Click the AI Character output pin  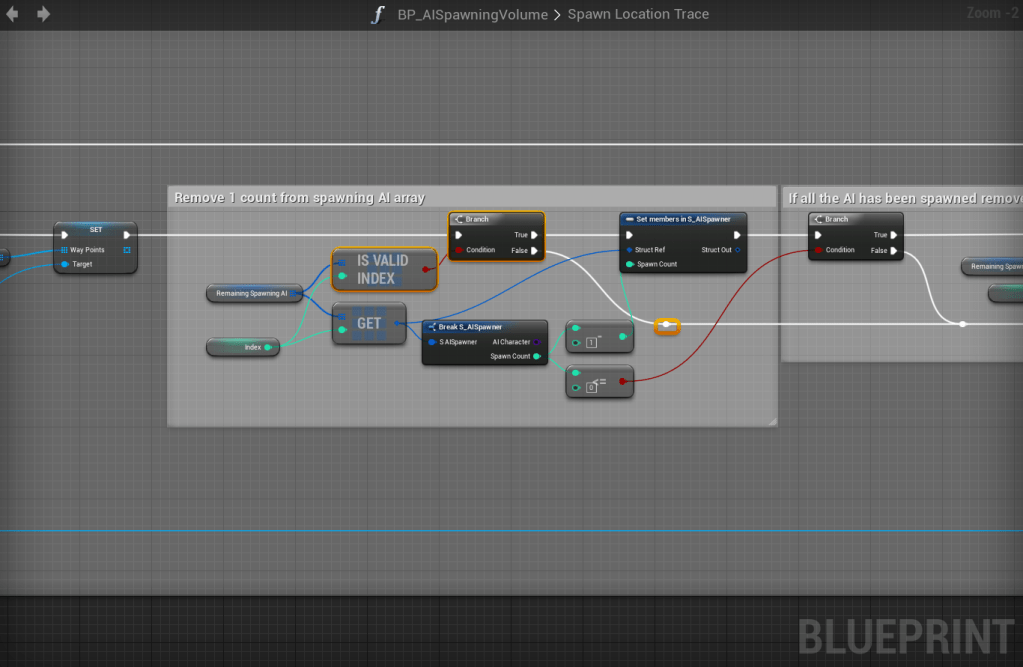click(537, 342)
